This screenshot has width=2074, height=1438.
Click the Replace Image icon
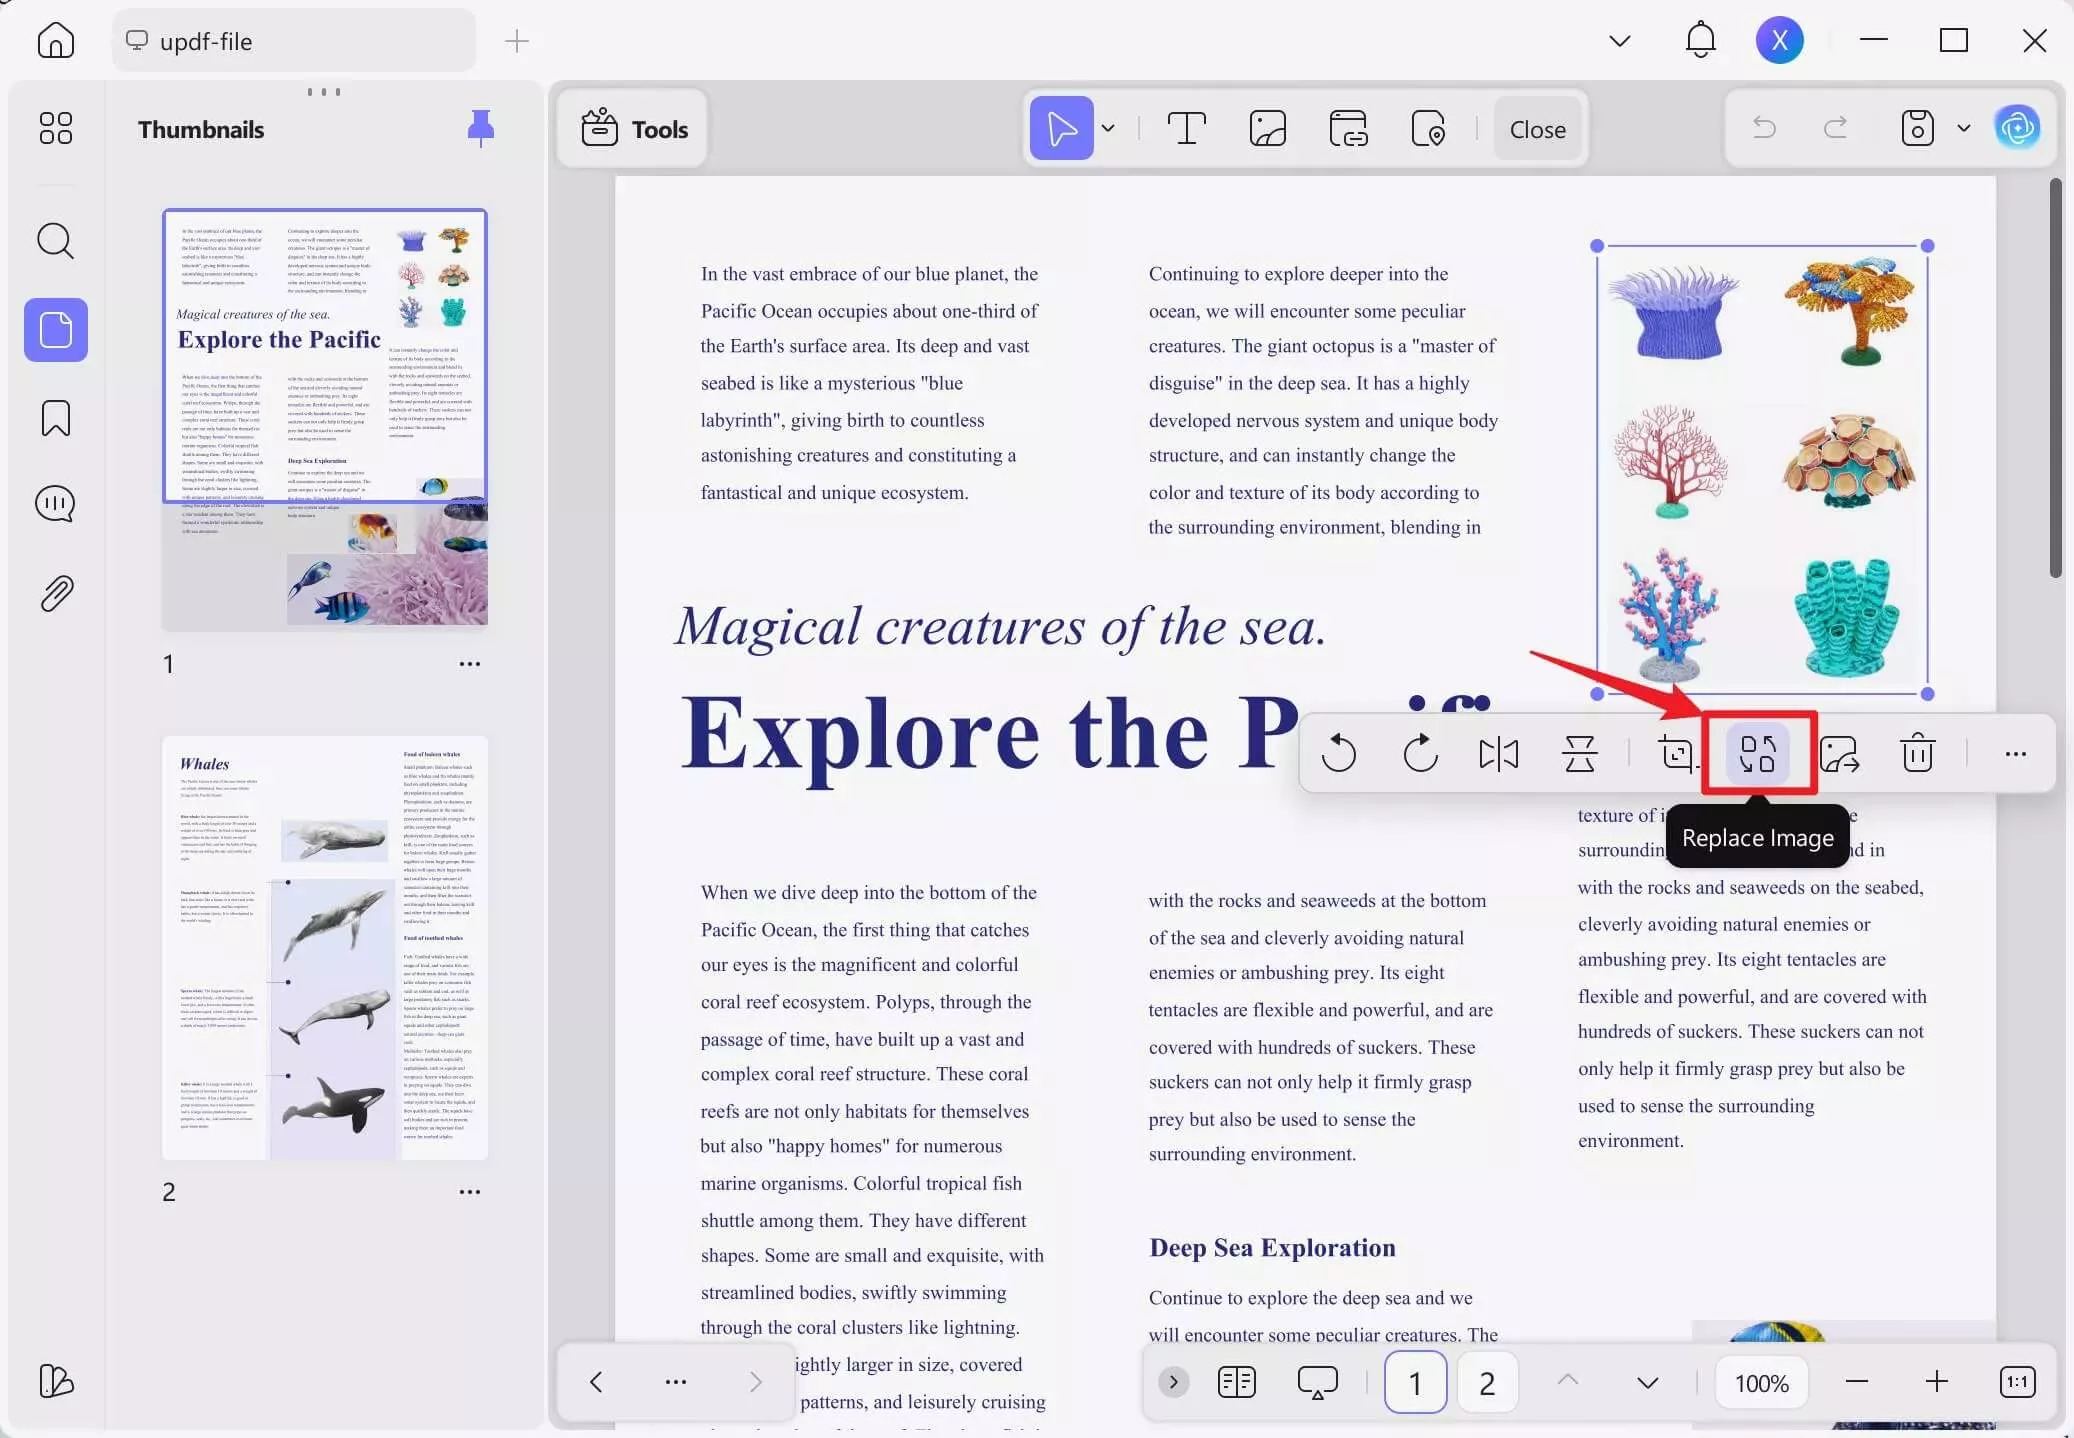(x=1758, y=753)
